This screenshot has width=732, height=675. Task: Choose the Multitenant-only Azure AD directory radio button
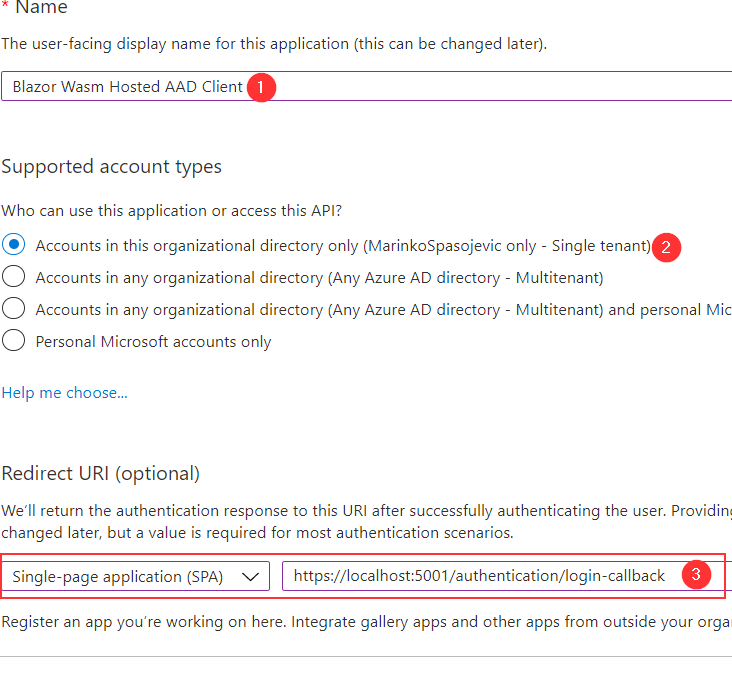tap(14, 277)
